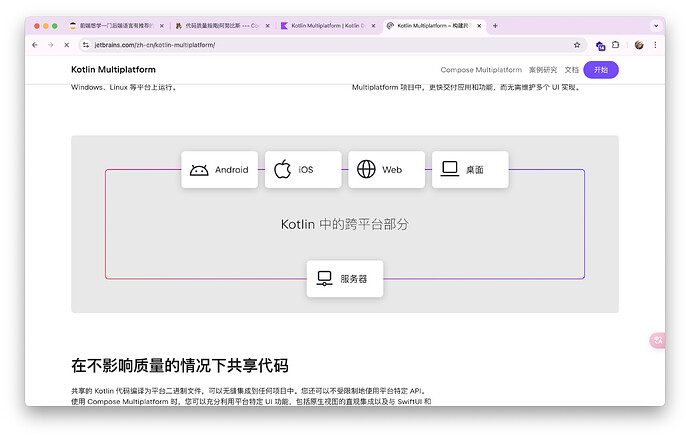Expand the tab search dropdown
690x438 pixels.
pos(656,26)
